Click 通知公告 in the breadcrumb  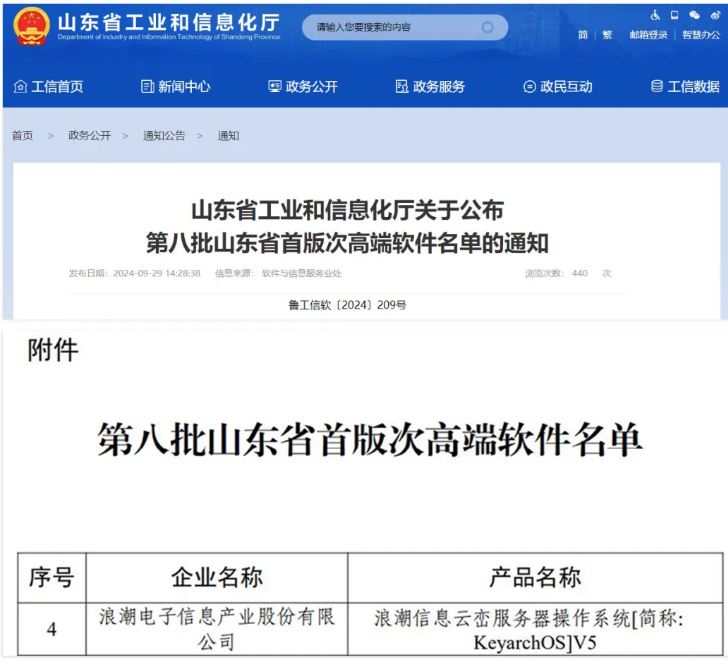point(164,136)
